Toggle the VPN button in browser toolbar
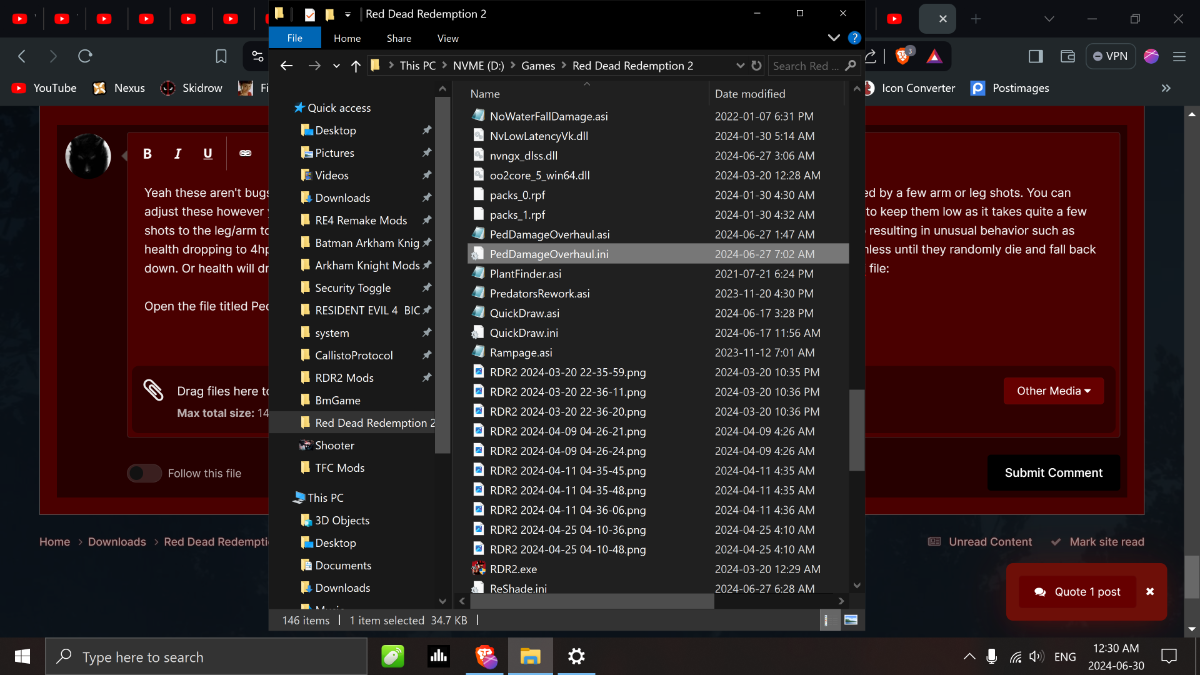The image size is (1200, 675). [x=1110, y=56]
